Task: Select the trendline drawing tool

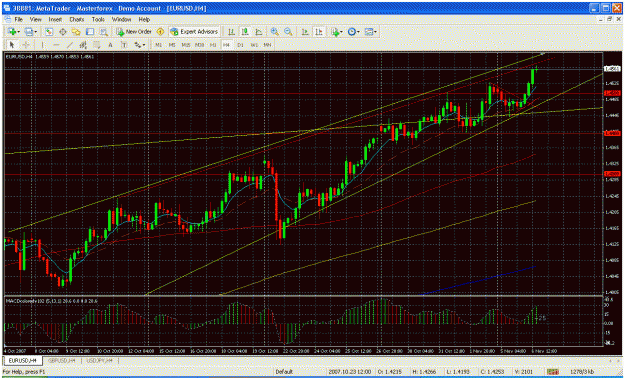Action: click(69, 45)
